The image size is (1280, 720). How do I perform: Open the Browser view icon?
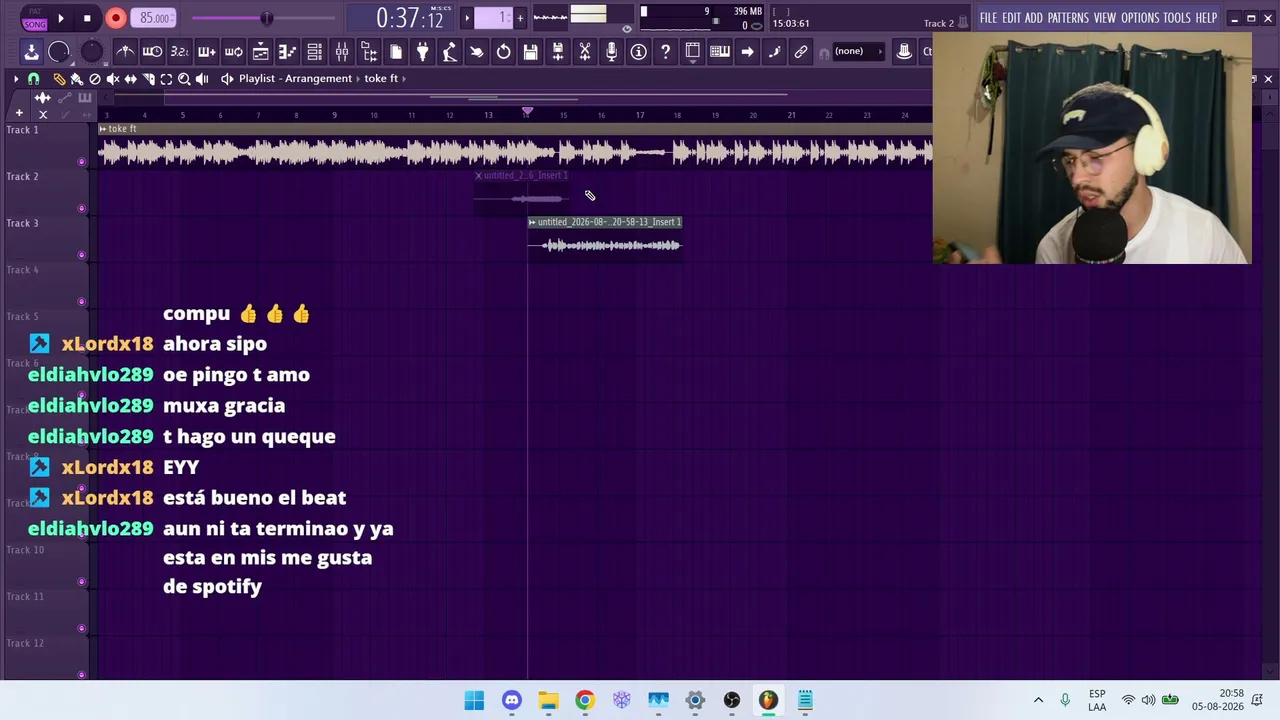369,52
